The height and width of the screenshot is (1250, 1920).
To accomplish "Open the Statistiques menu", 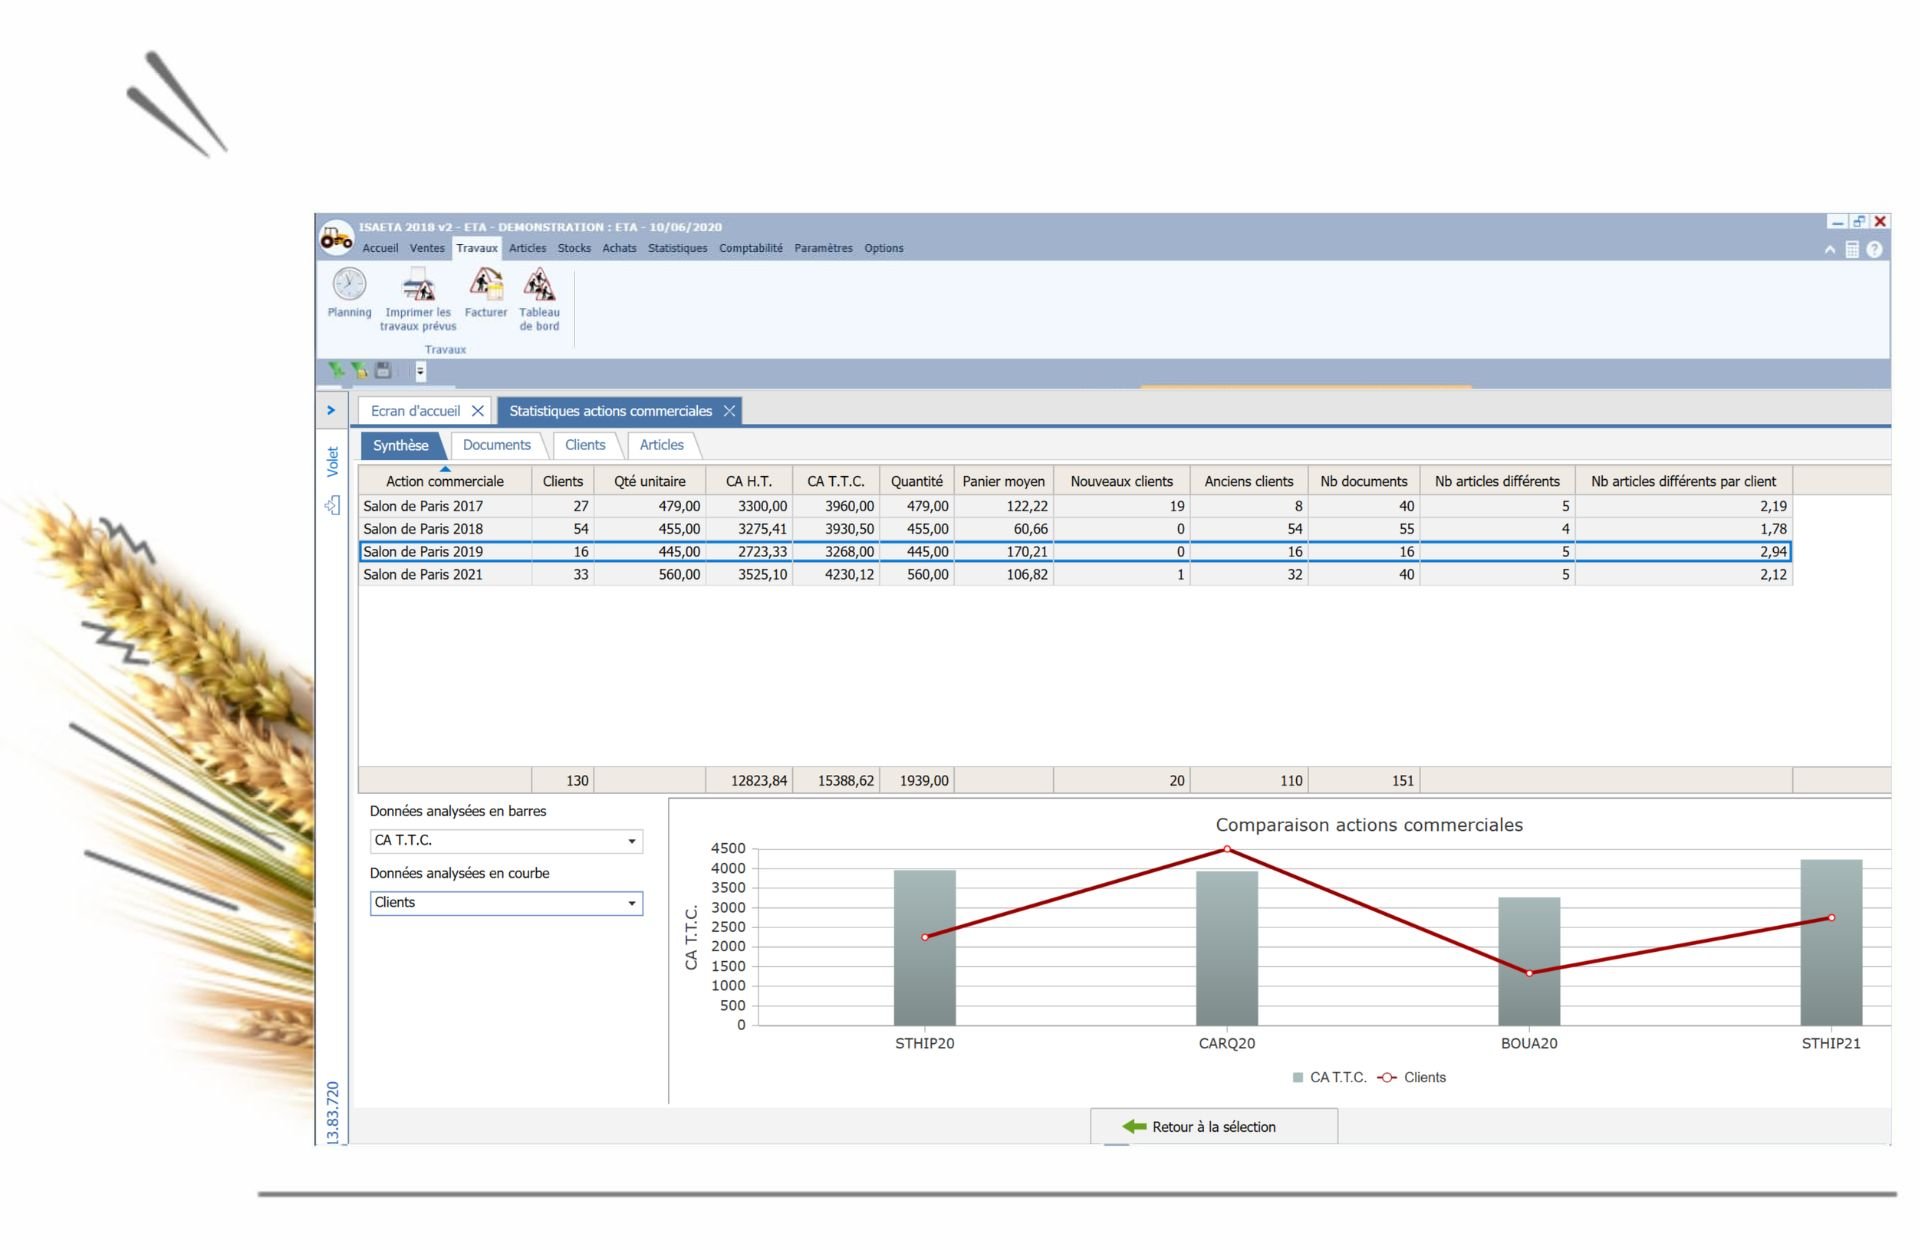I will pyautogui.click(x=677, y=249).
